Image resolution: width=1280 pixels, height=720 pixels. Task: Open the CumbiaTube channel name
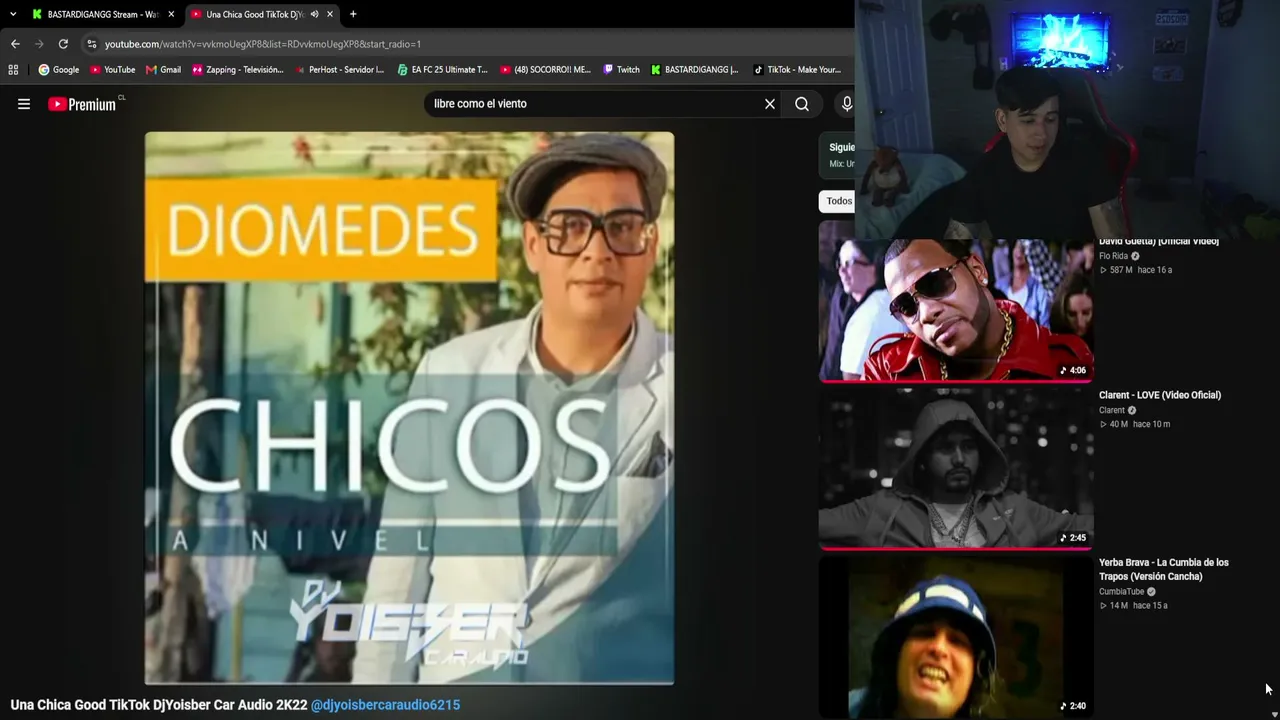[1121, 592]
